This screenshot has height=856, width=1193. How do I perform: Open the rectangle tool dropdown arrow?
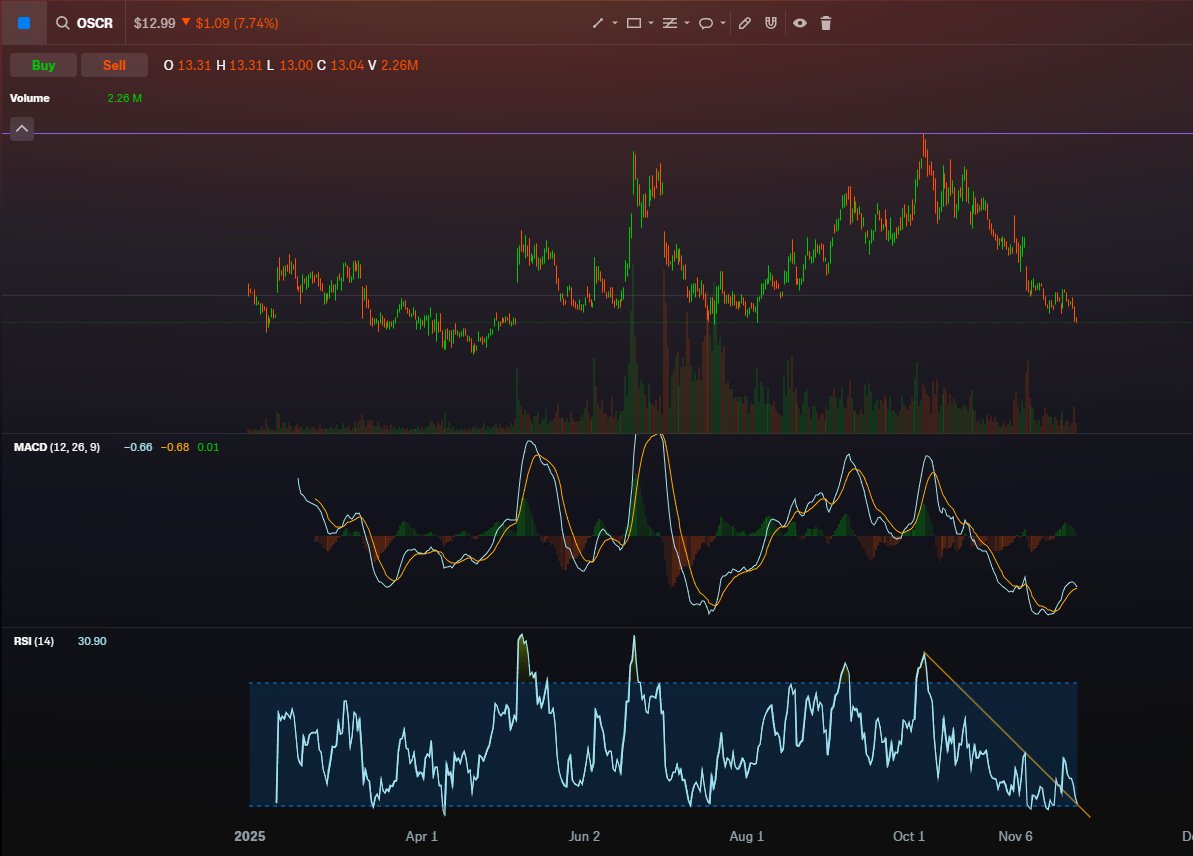point(651,23)
